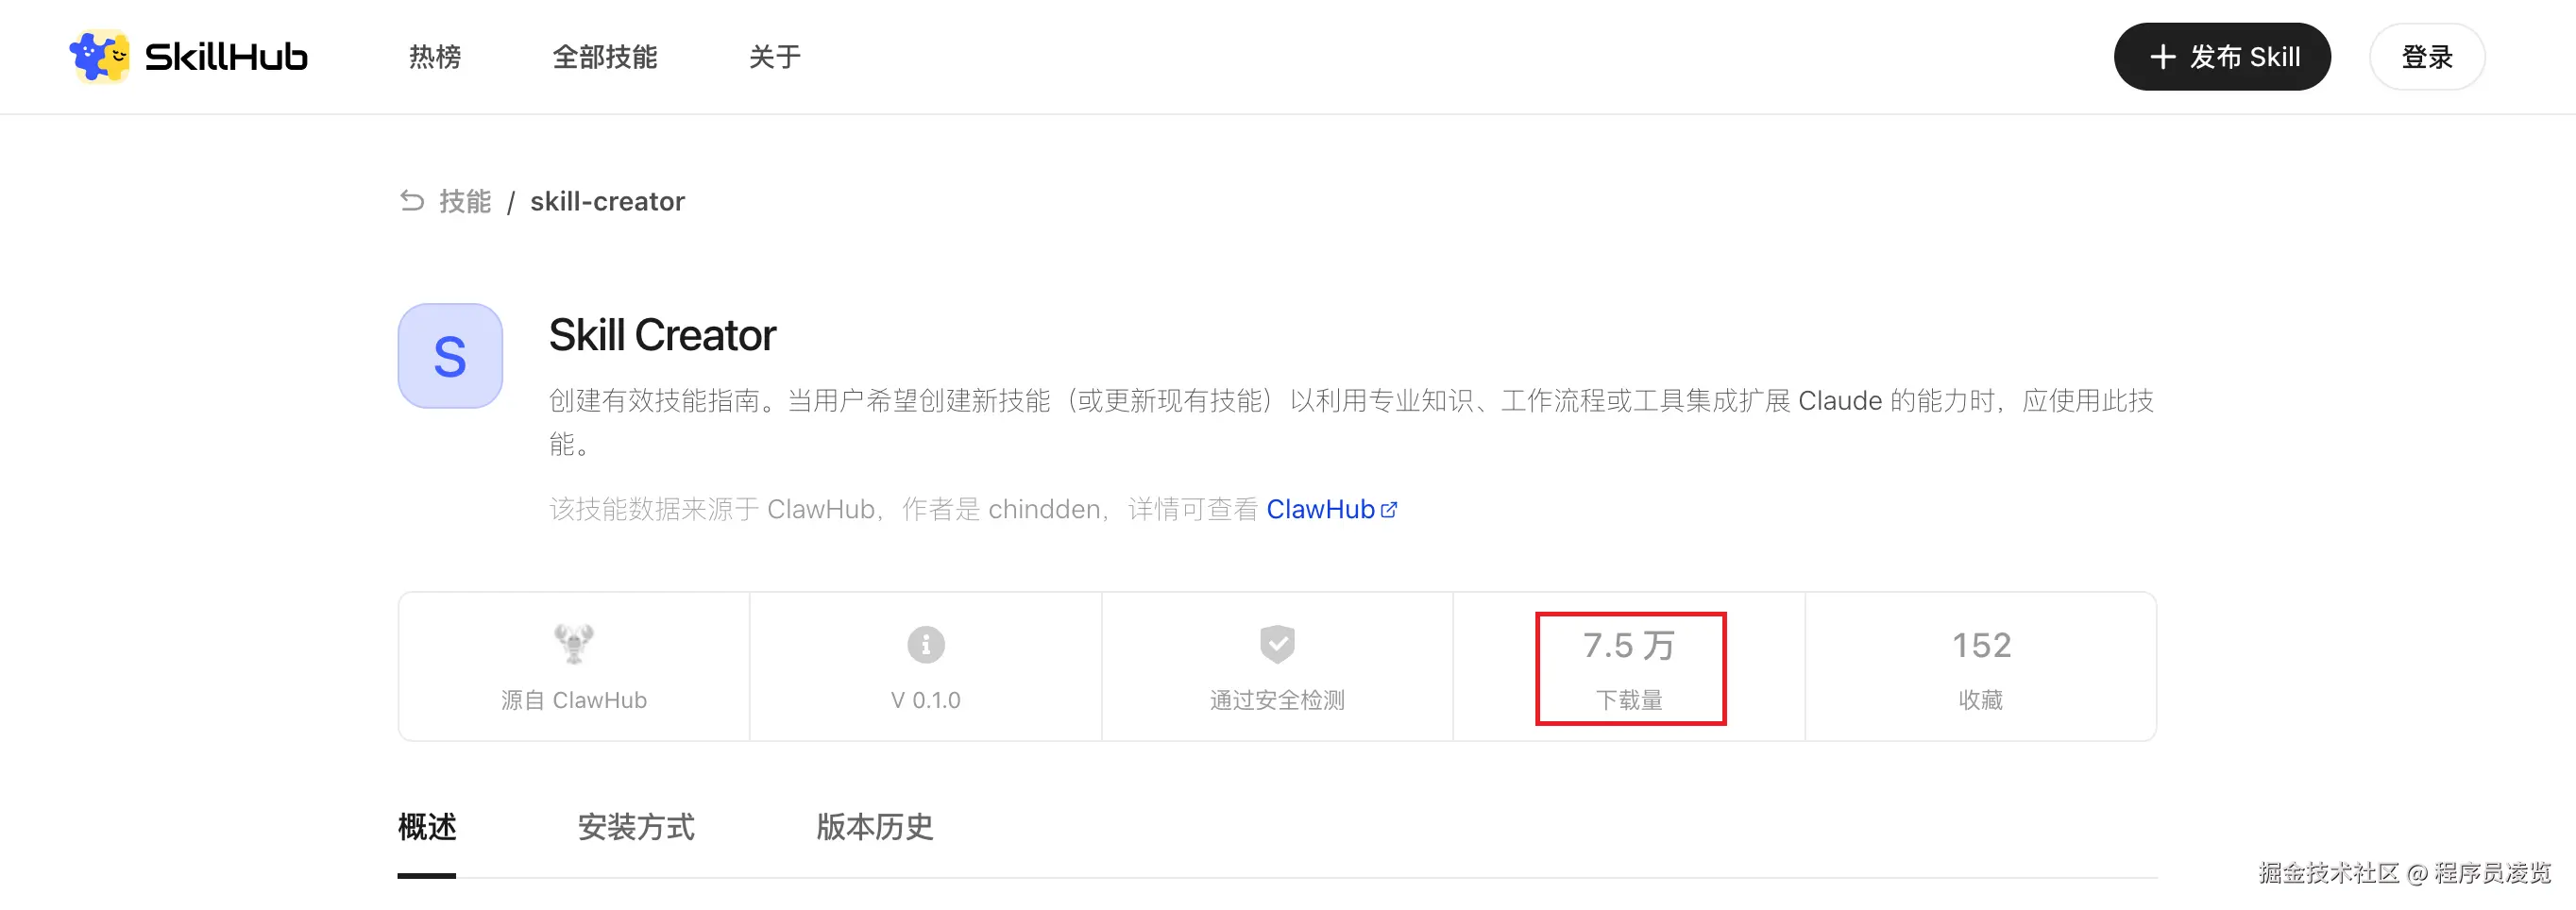Click the back arrow icon beside 技能
Screen dimensions: 2576x910
click(412, 201)
